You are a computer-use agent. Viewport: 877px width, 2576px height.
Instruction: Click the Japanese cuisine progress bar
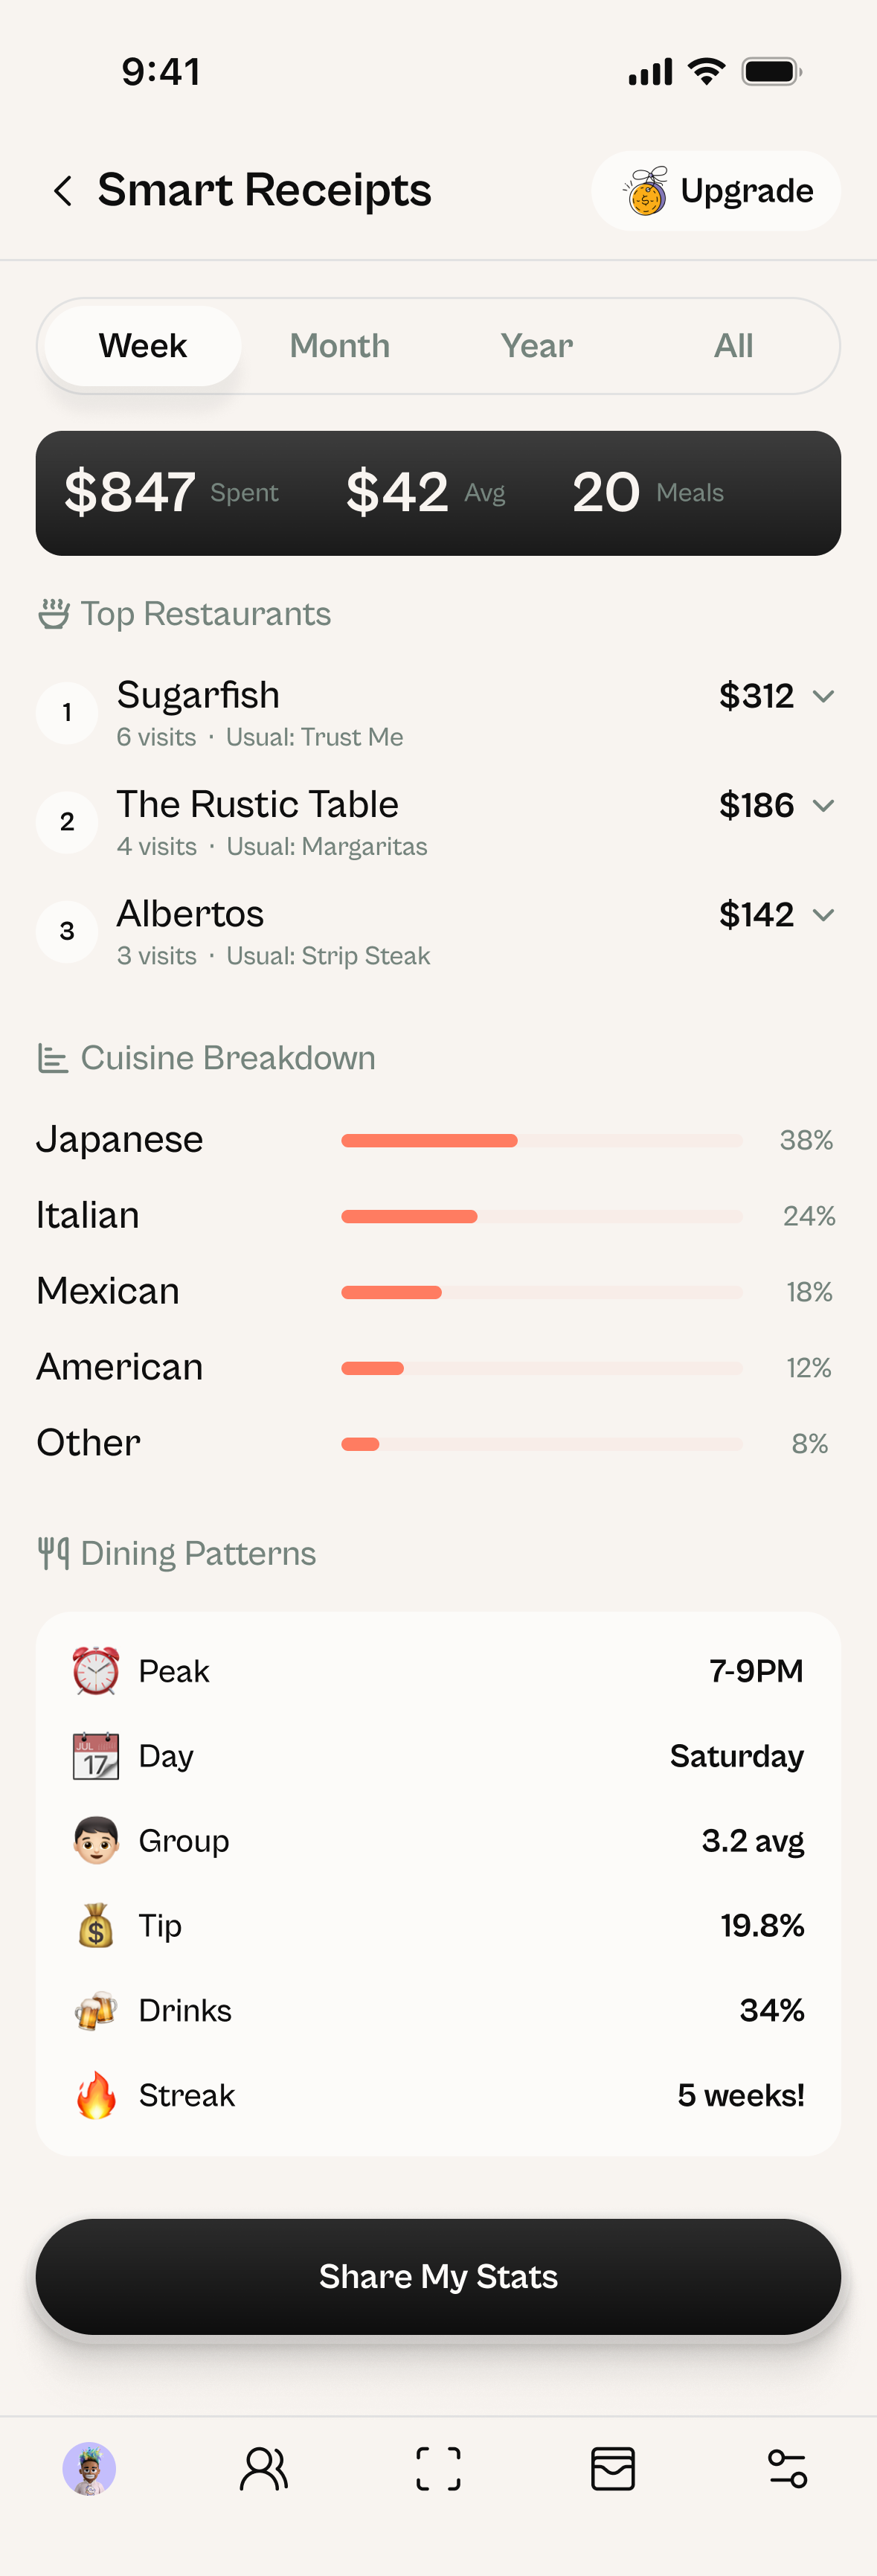pyautogui.click(x=541, y=1141)
